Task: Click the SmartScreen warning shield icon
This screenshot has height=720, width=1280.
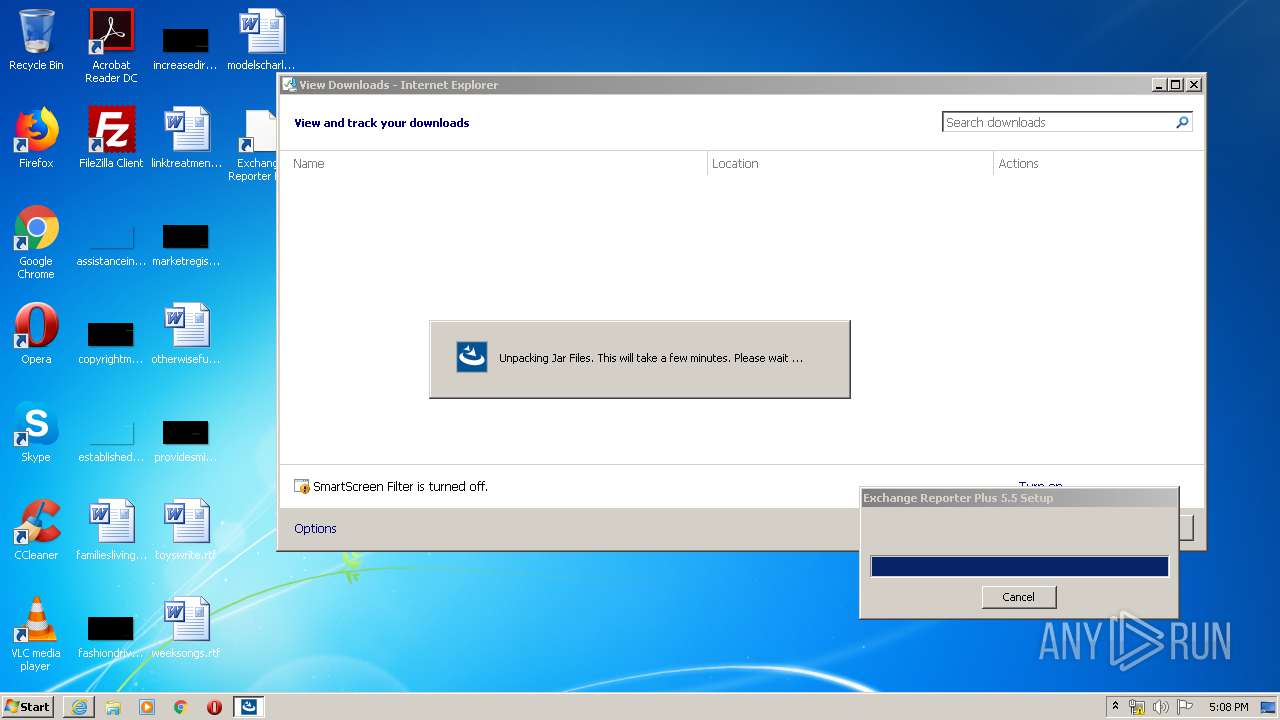Action: pos(302,487)
